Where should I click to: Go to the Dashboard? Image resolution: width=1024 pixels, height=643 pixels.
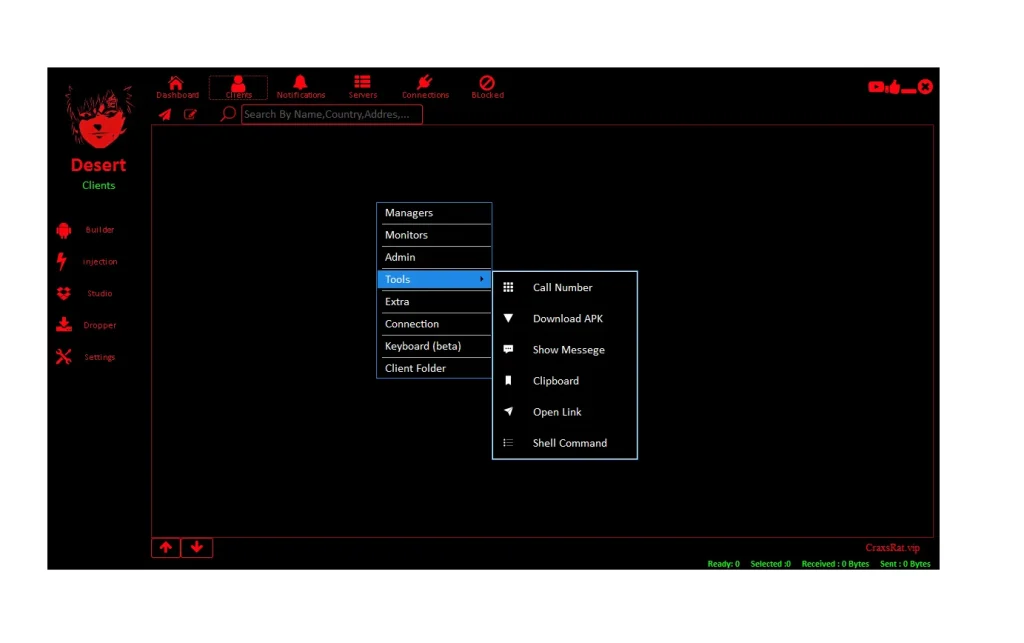[x=177, y=85]
